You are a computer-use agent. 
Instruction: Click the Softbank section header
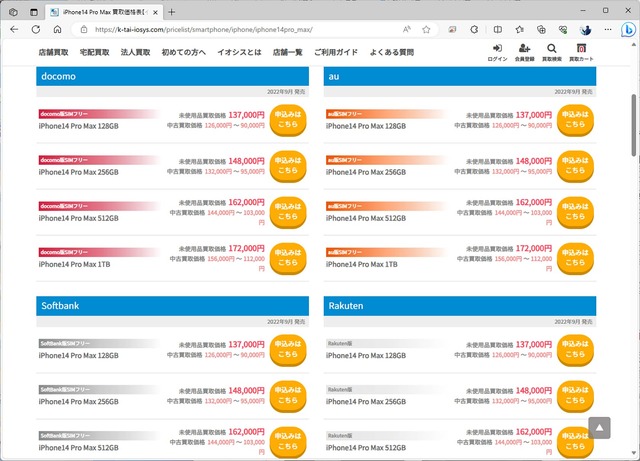point(172,306)
